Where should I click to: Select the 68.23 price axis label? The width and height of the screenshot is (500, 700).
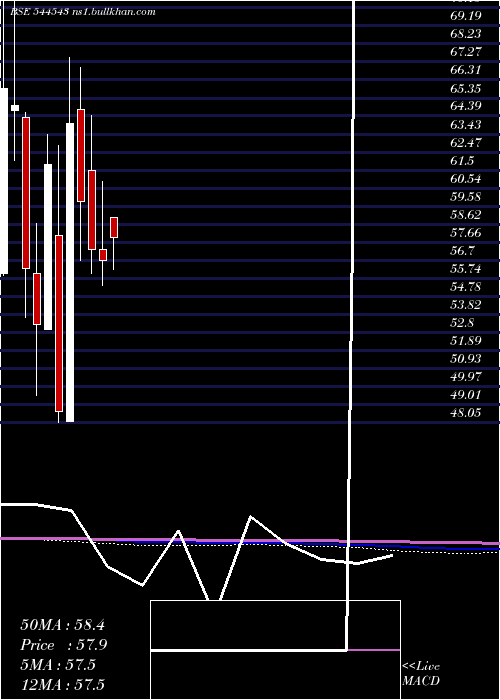[x=466, y=34]
